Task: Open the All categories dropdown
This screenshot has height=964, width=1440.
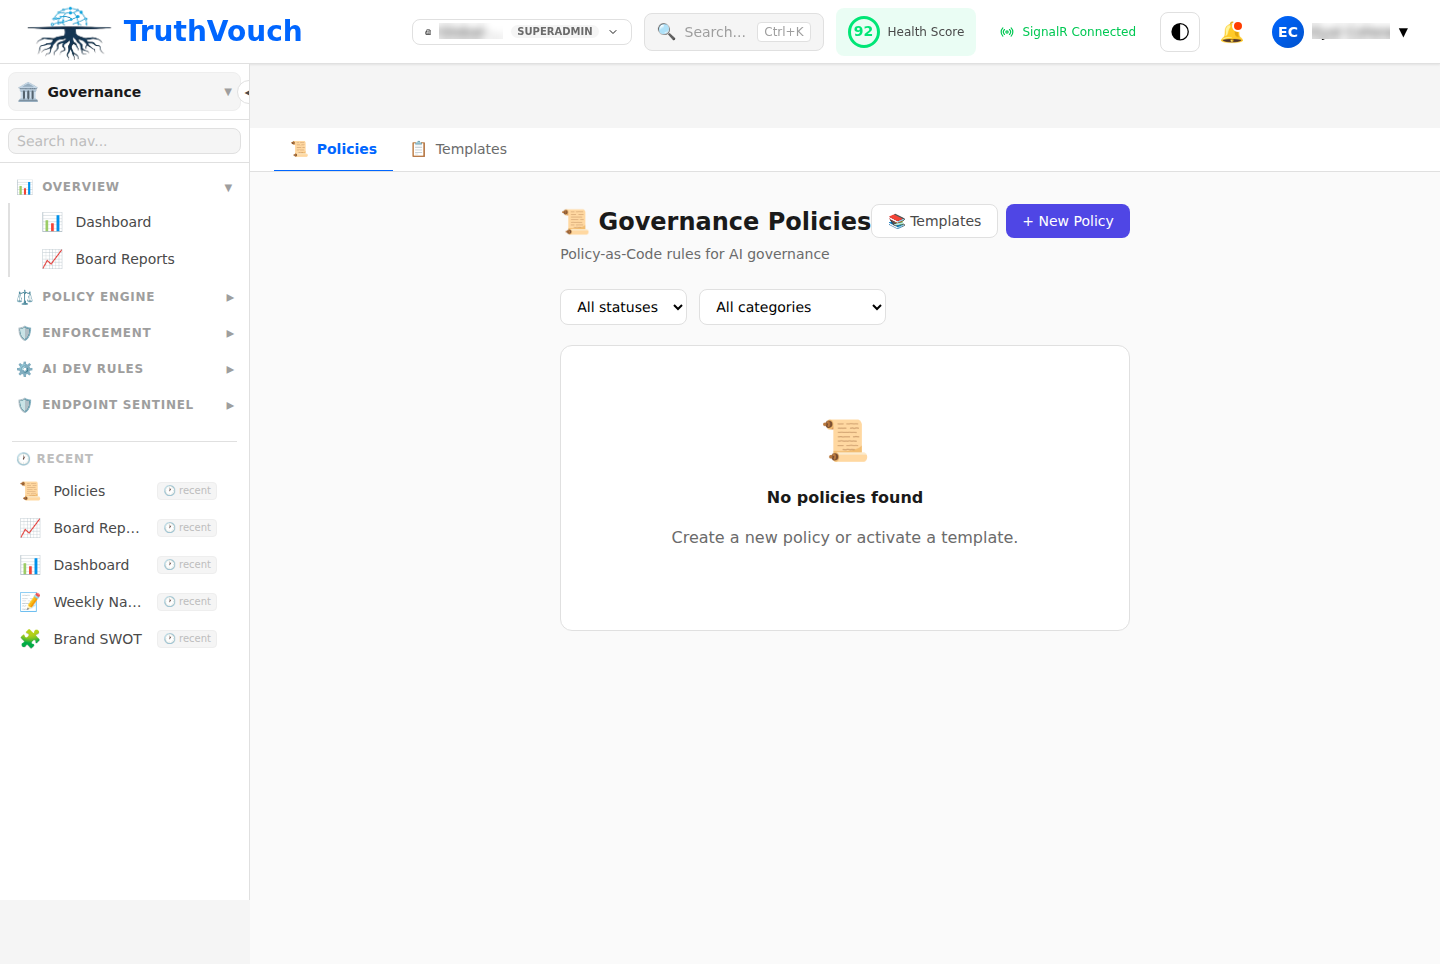Action: pyautogui.click(x=792, y=307)
